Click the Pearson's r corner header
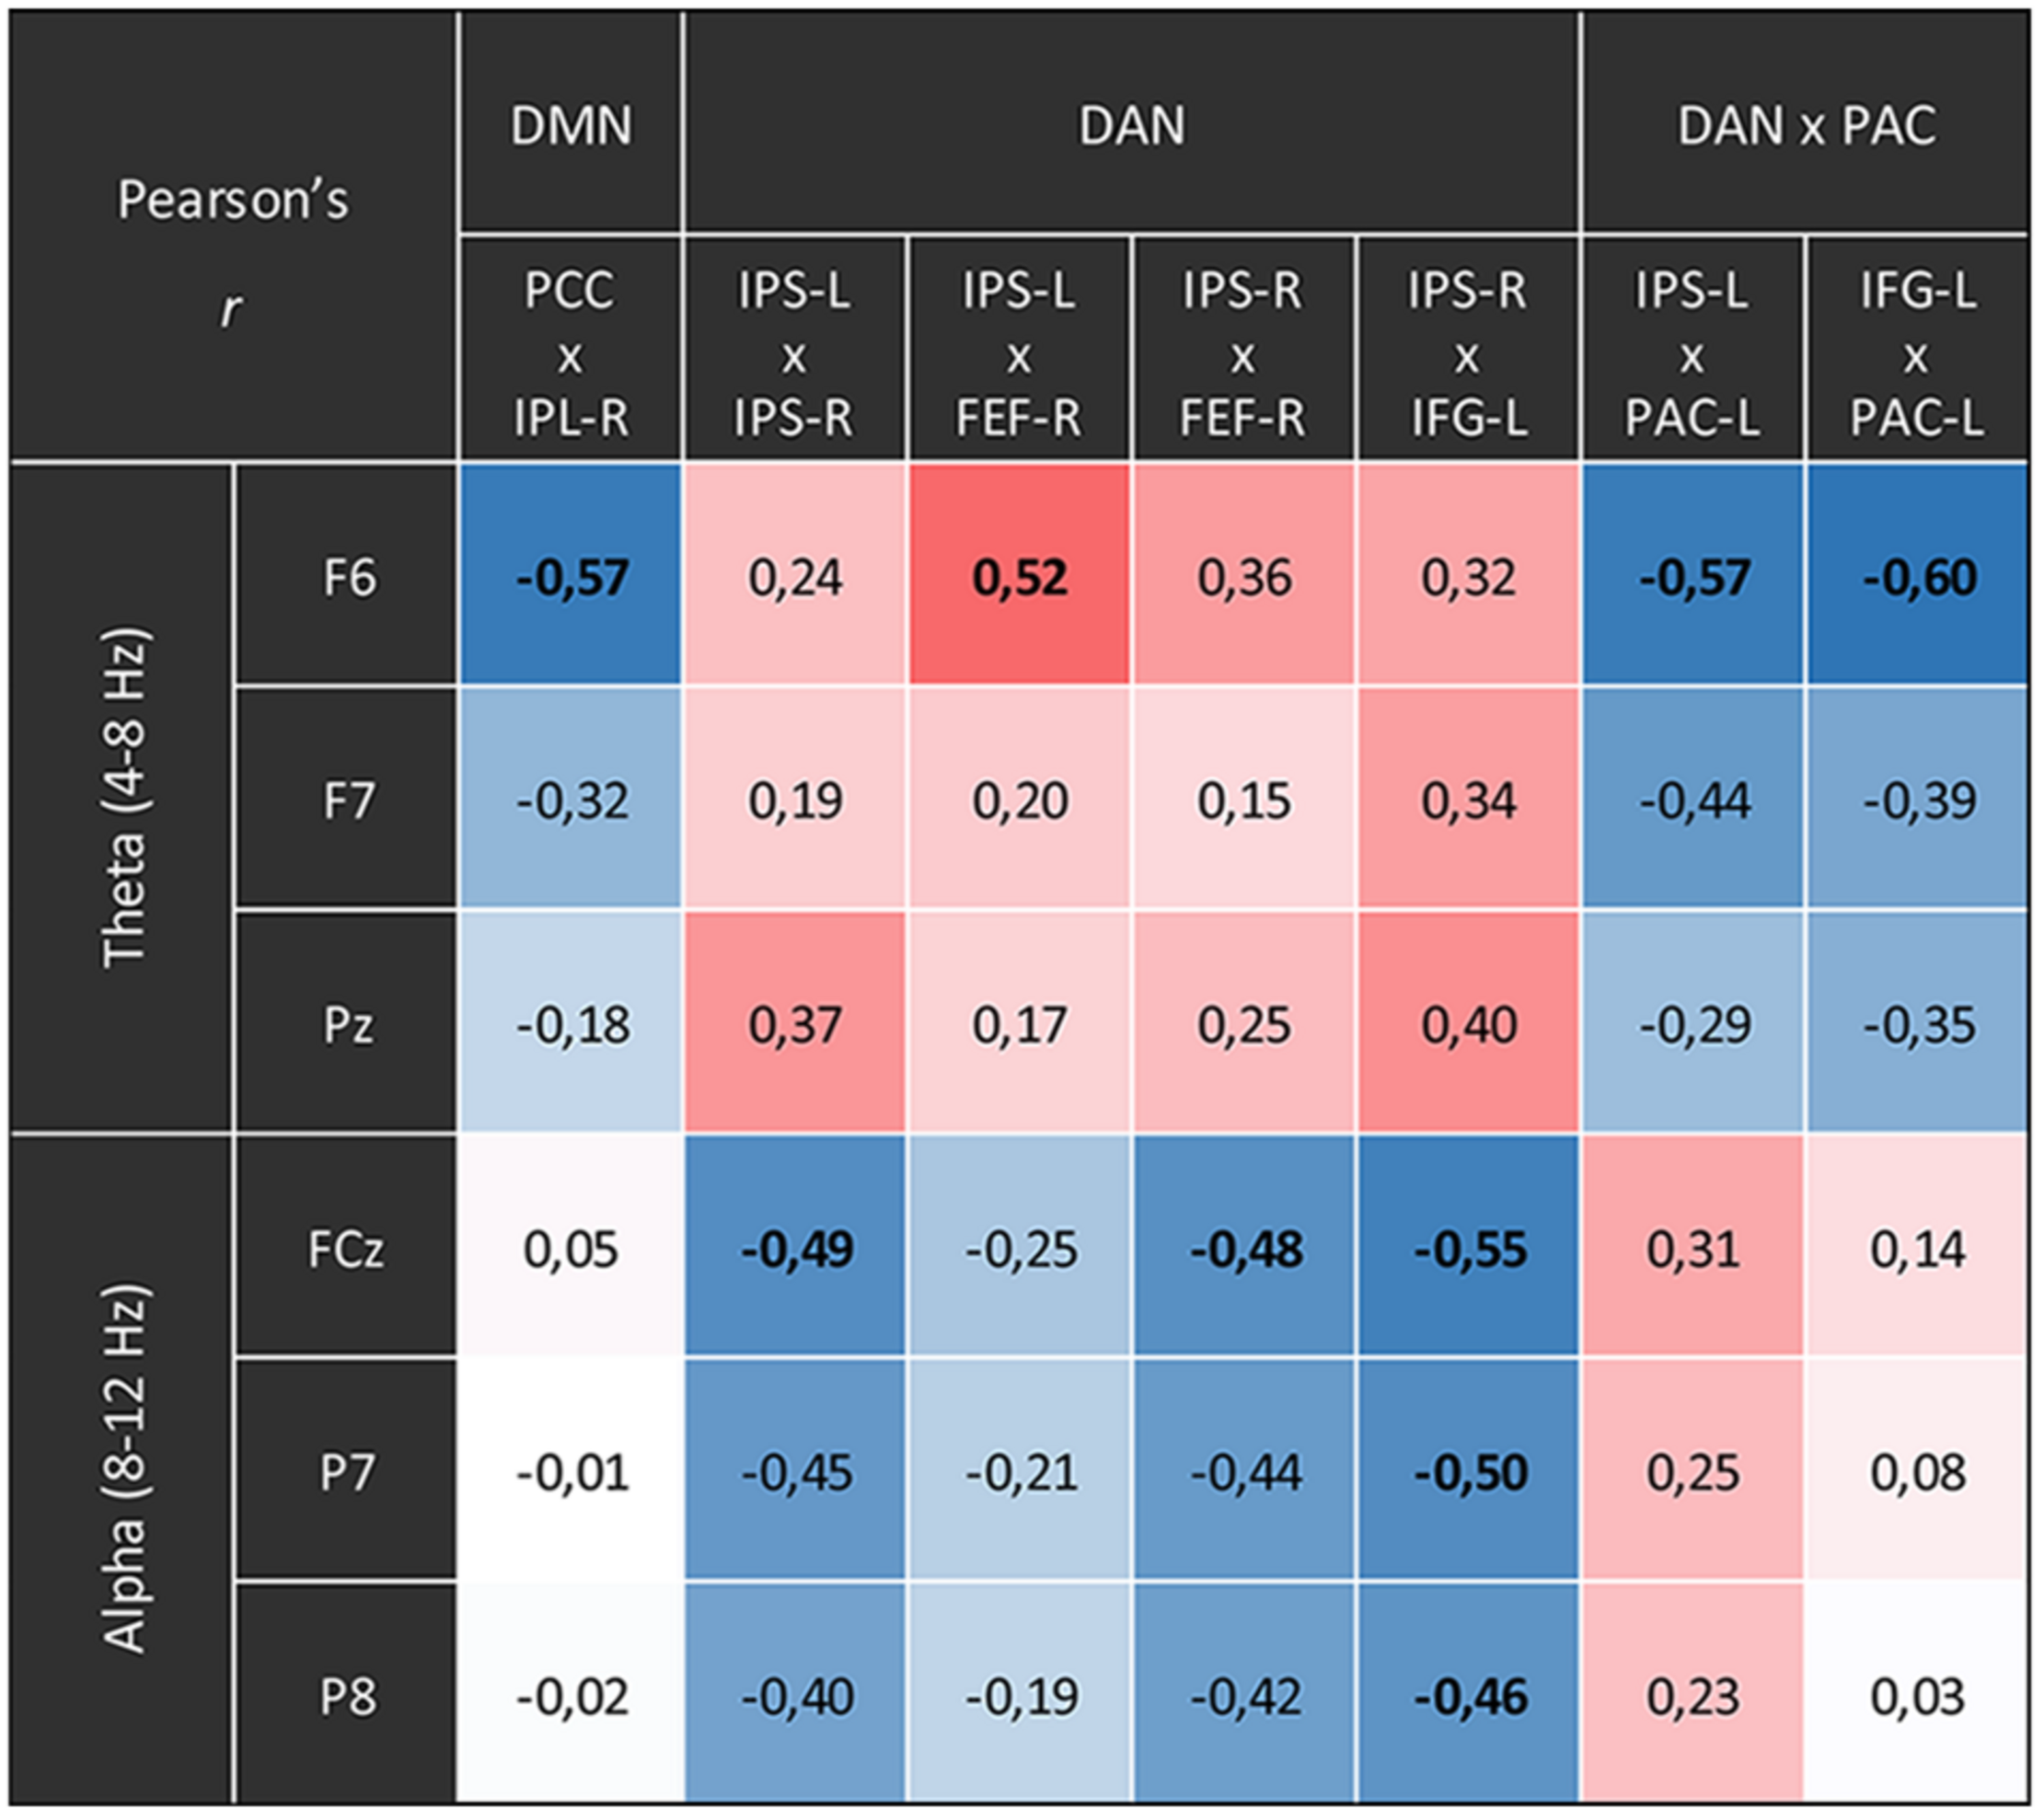This screenshot has height=1819, width=2044. pyautogui.click(x=233, y=240)
